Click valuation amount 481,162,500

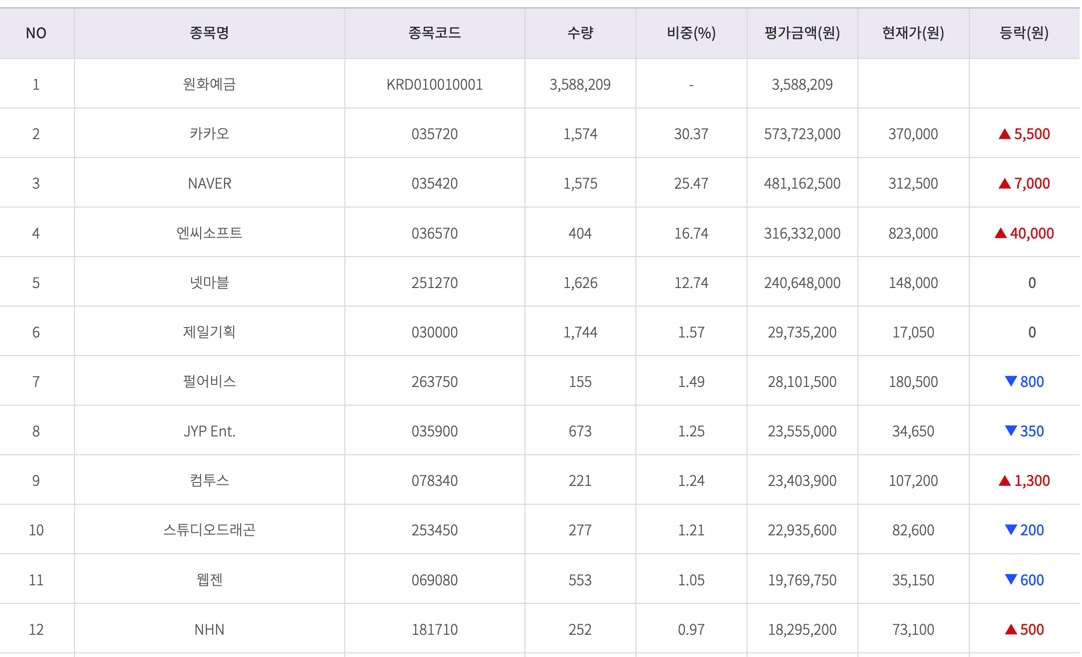[x=802, y=184]
